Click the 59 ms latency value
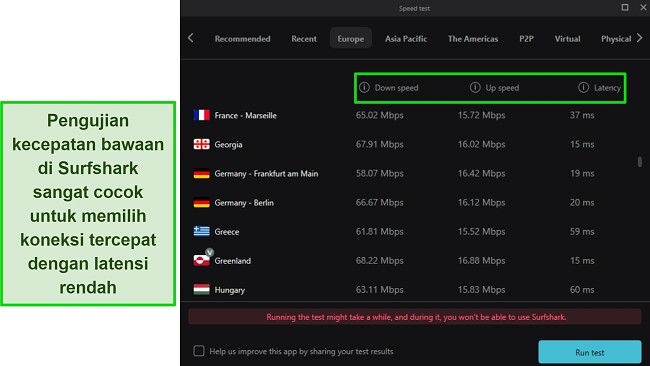650x366 pixels. click(582, 231)
